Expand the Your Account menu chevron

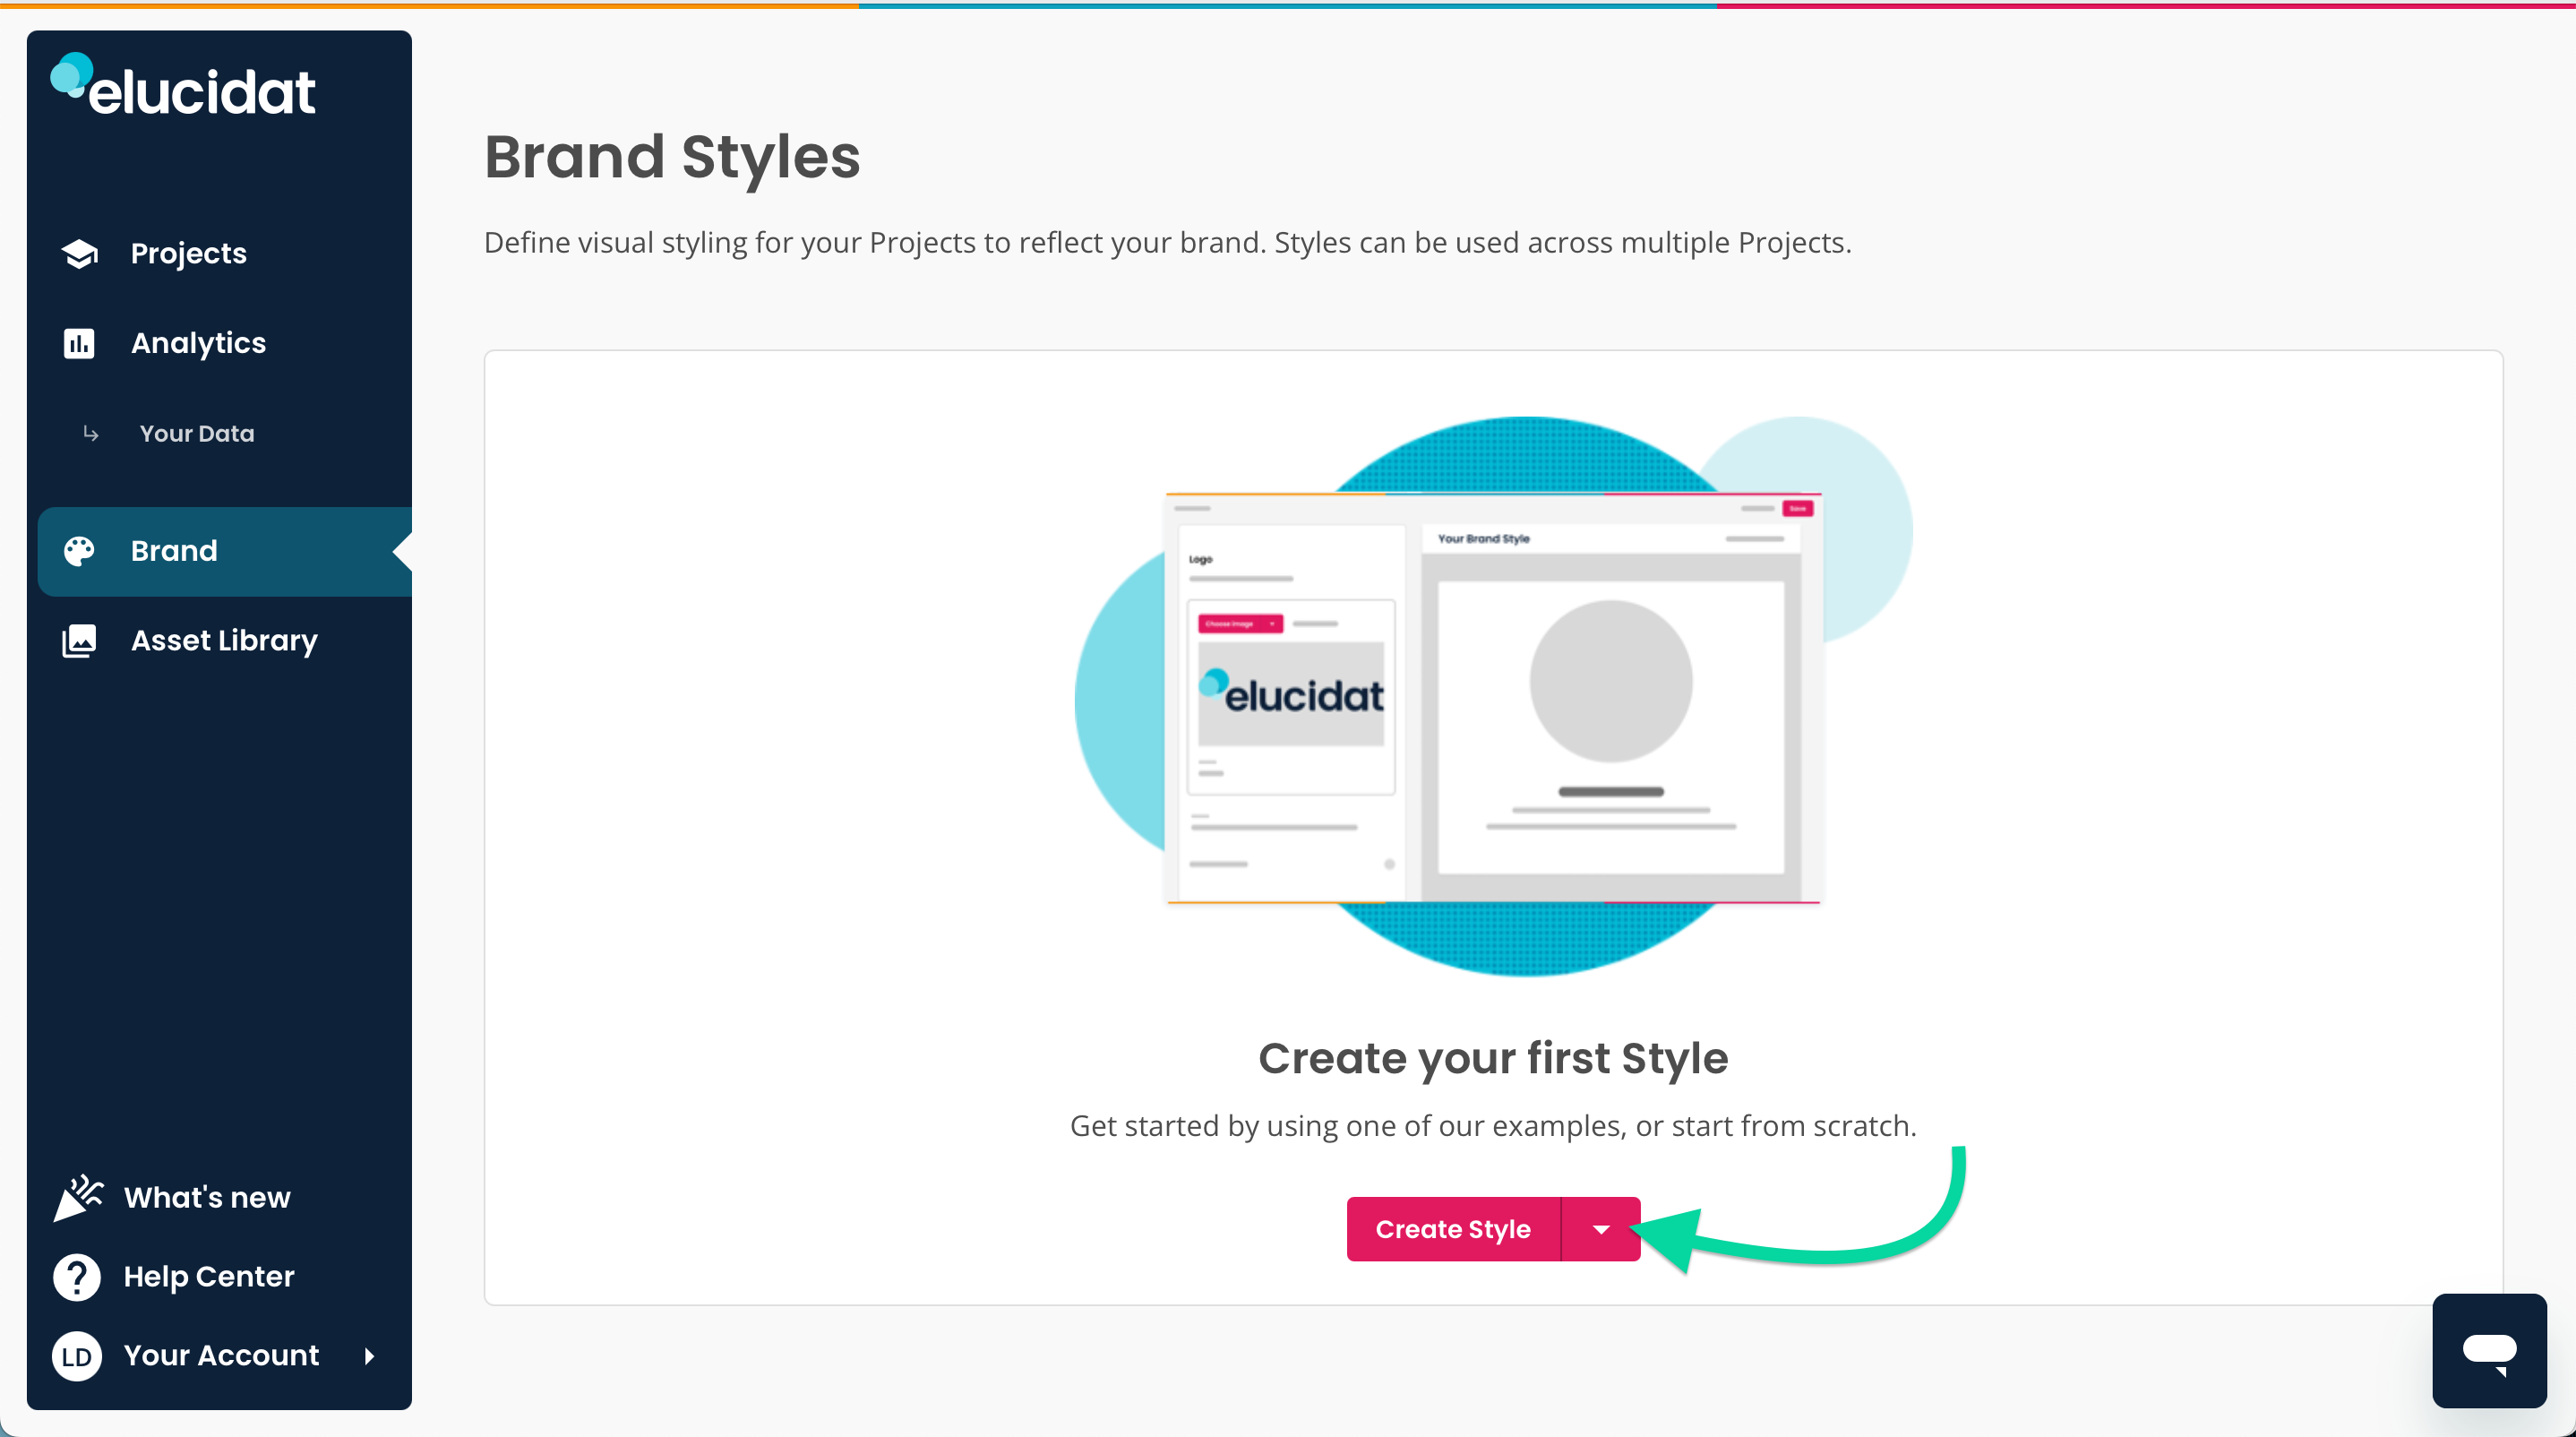[368, 1357]
